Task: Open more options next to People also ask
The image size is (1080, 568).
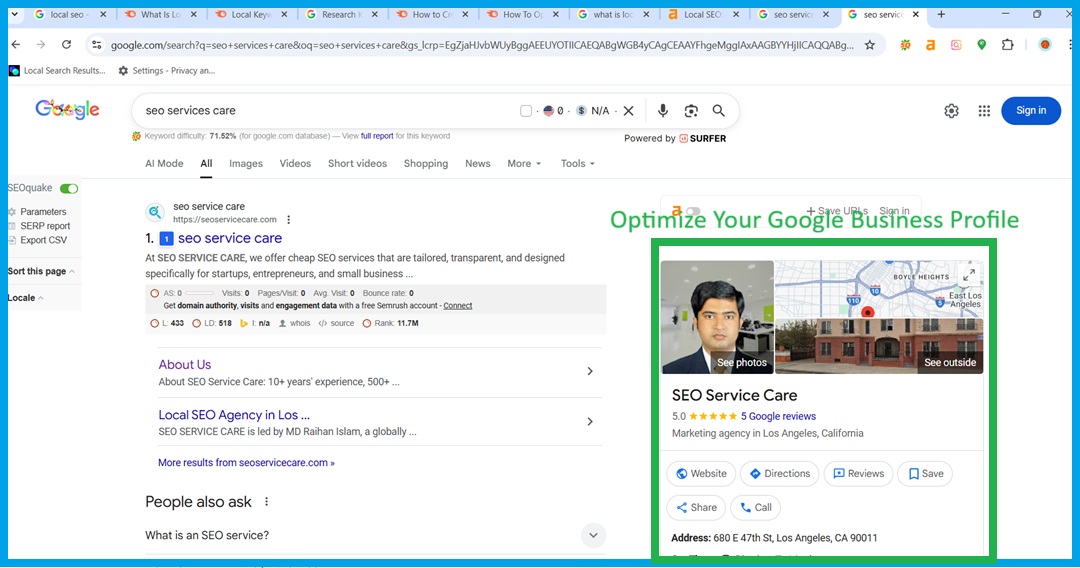Action: pyautogui.click(x=267, y=502)
